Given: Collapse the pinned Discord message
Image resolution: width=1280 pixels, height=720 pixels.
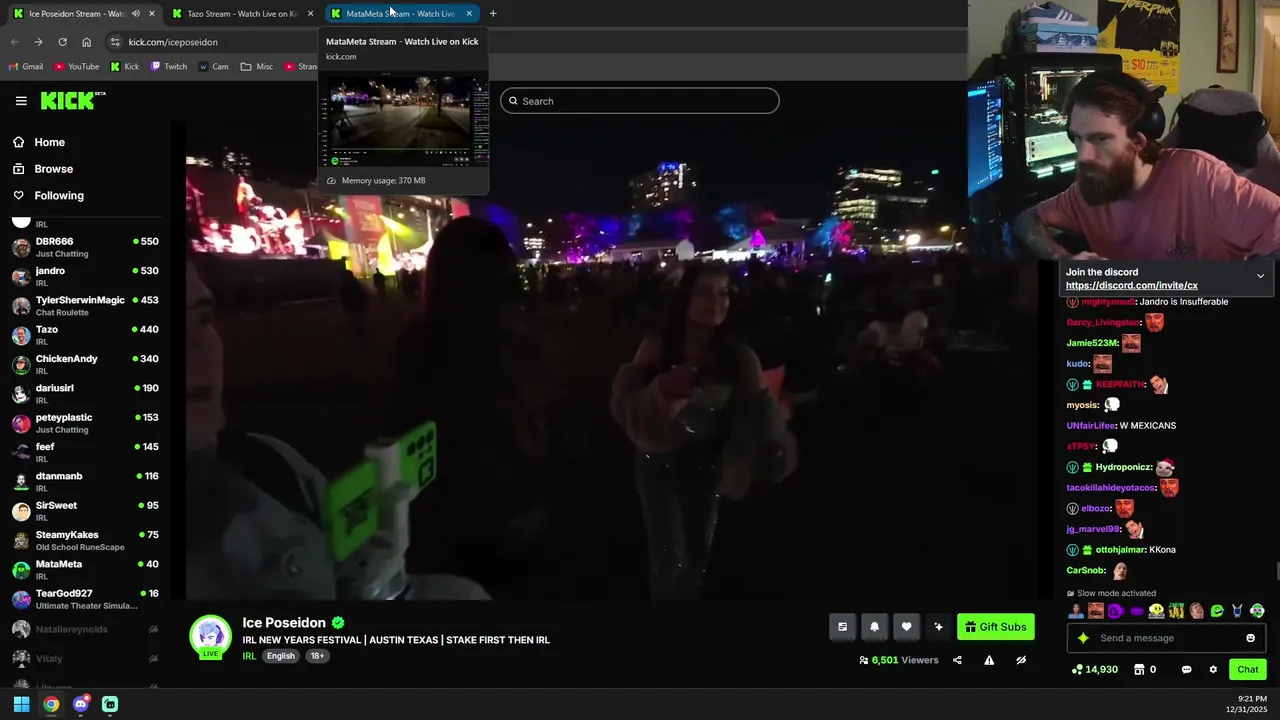Looking at the screenshot, I should [1260, 276].
